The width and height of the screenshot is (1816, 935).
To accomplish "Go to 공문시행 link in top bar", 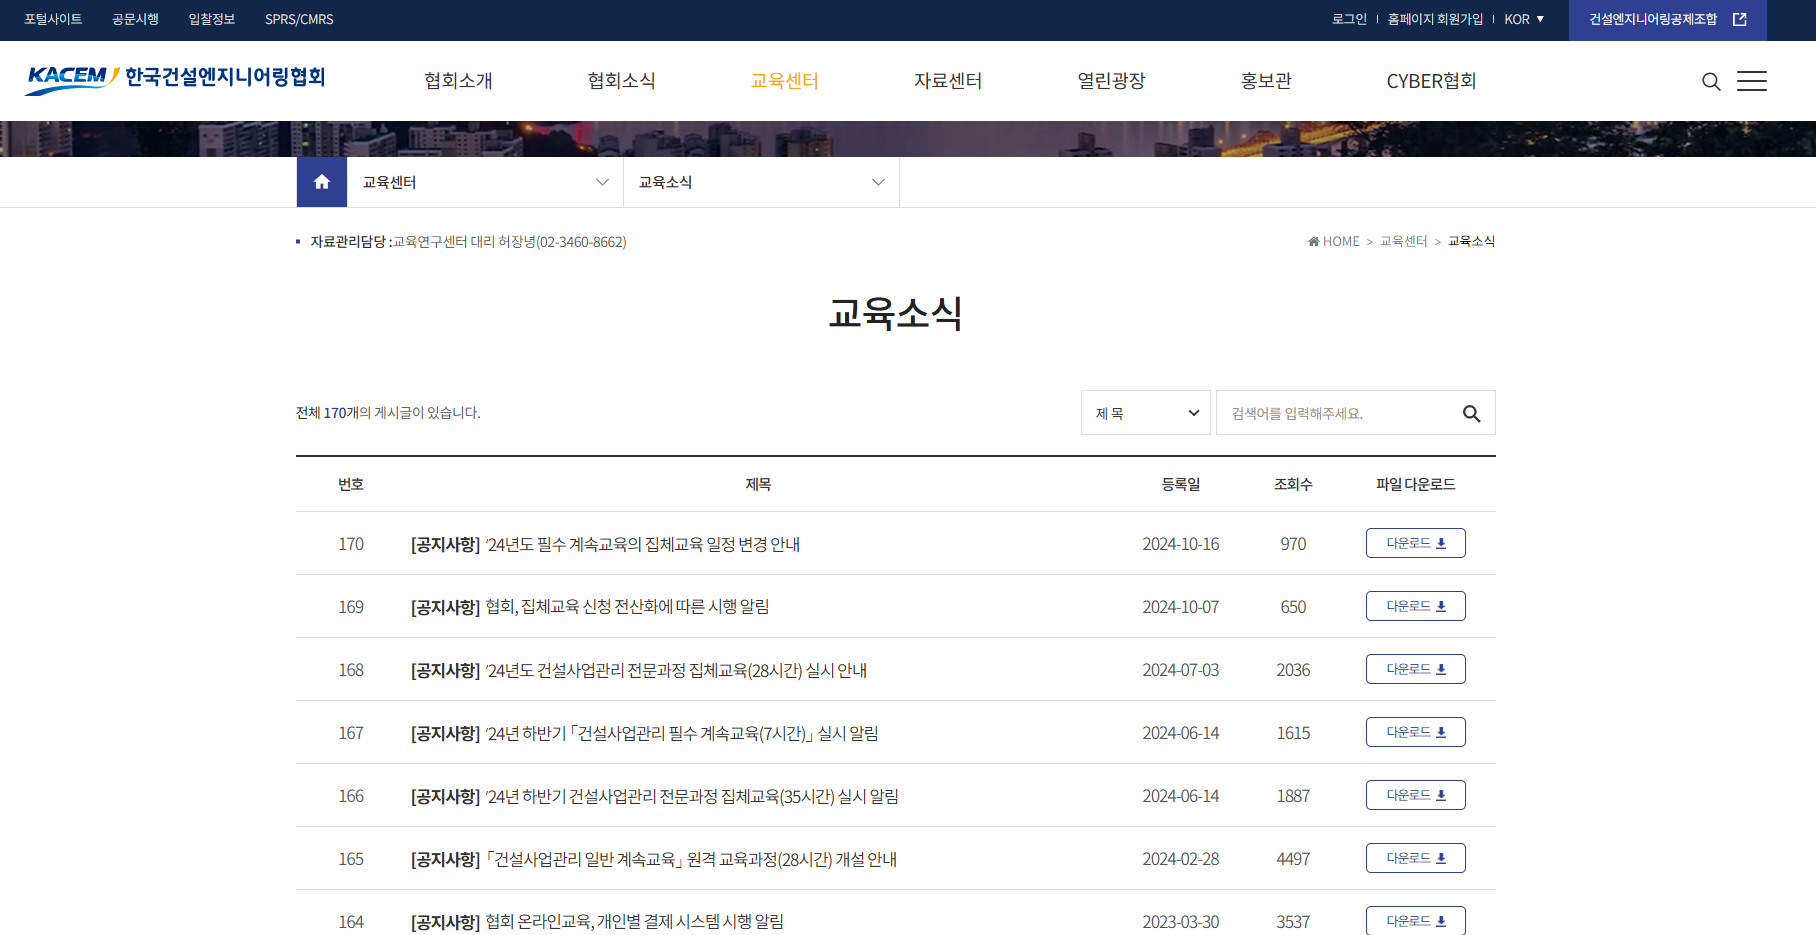I will 135,19.
